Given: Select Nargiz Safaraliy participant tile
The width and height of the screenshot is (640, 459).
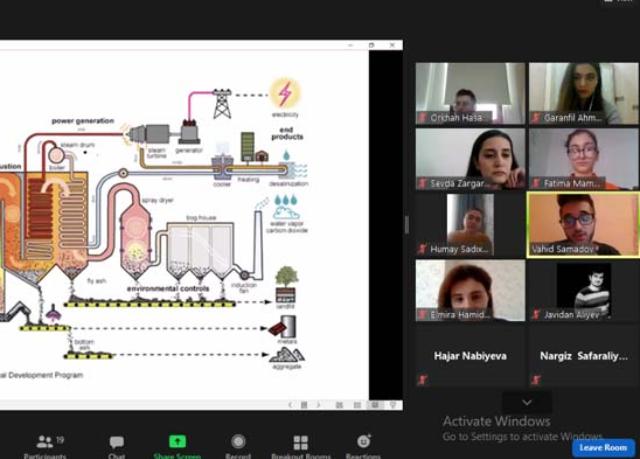Looking at the screenshot, I should click(584, 356).
